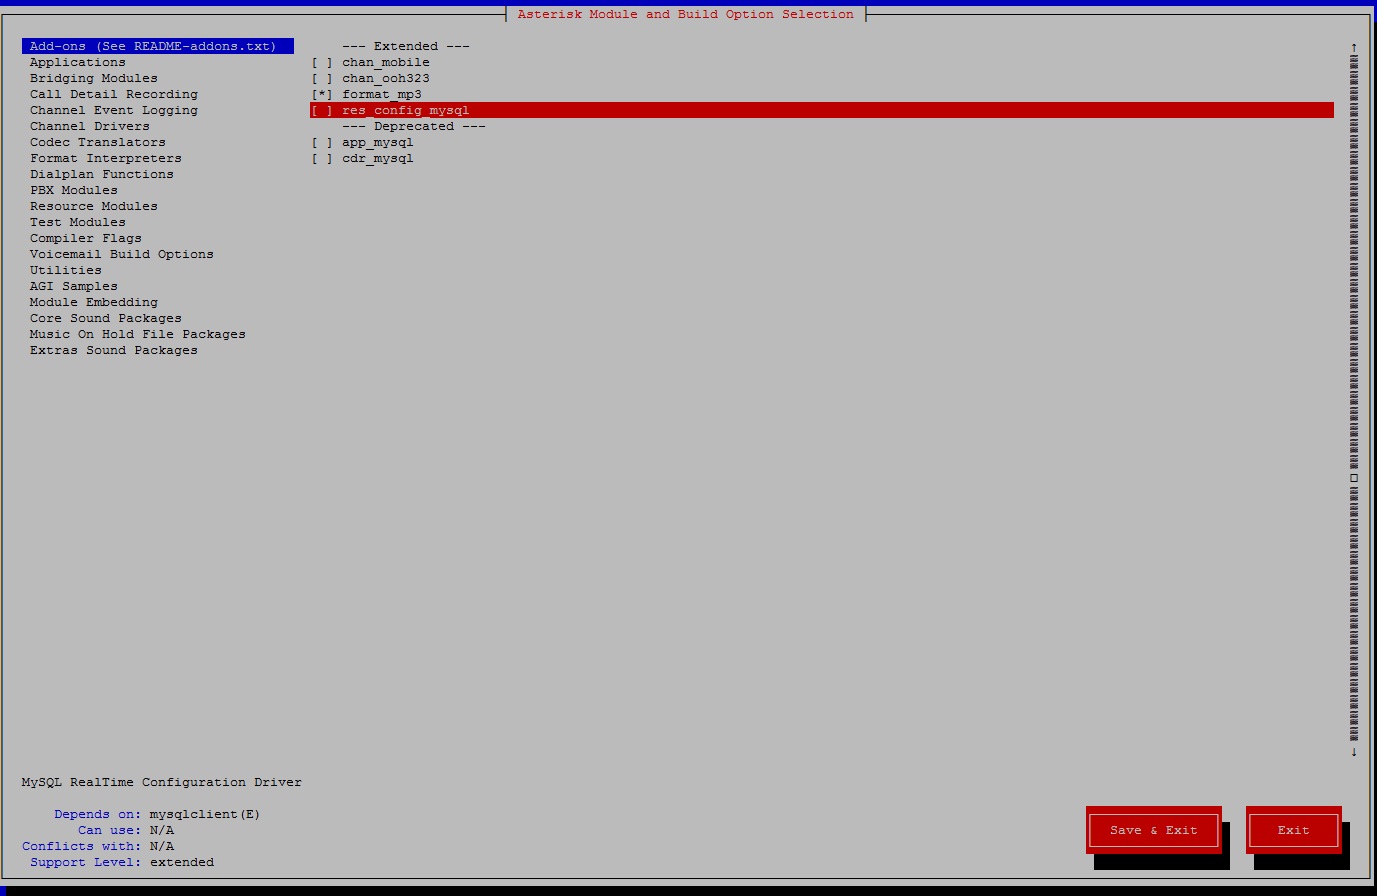The height and width of the screenshot is (896, 1377).
Task: Select Voicemail Build Options
Action: point(121,254)
